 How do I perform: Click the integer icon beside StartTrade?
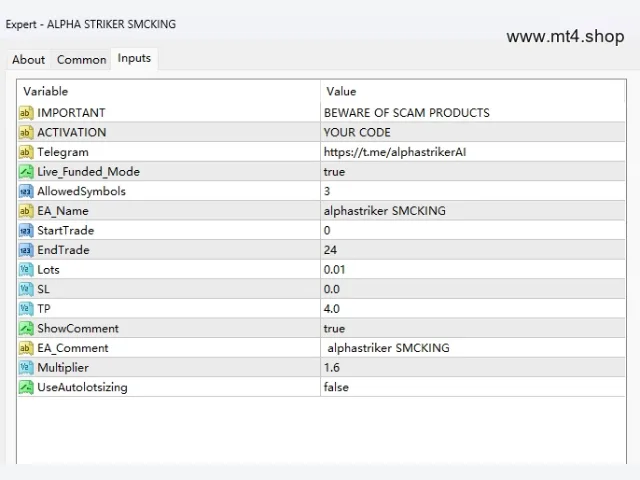(26, 230)
